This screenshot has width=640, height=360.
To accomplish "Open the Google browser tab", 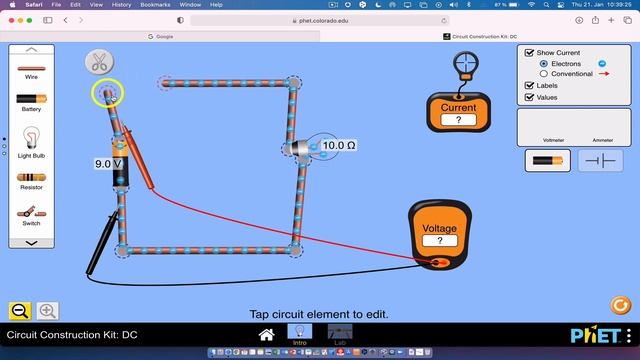I will point(160,36).
